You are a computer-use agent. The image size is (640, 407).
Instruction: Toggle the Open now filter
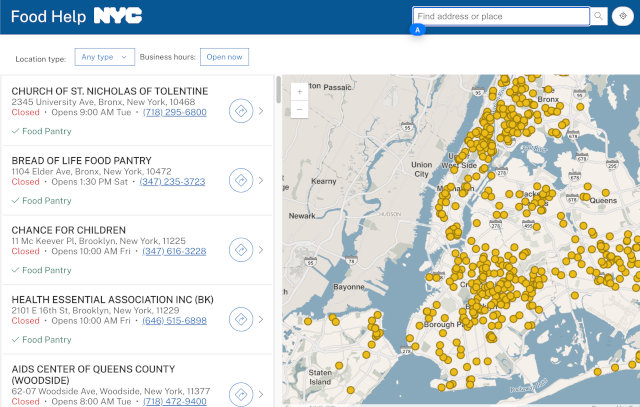pos(224,57)
